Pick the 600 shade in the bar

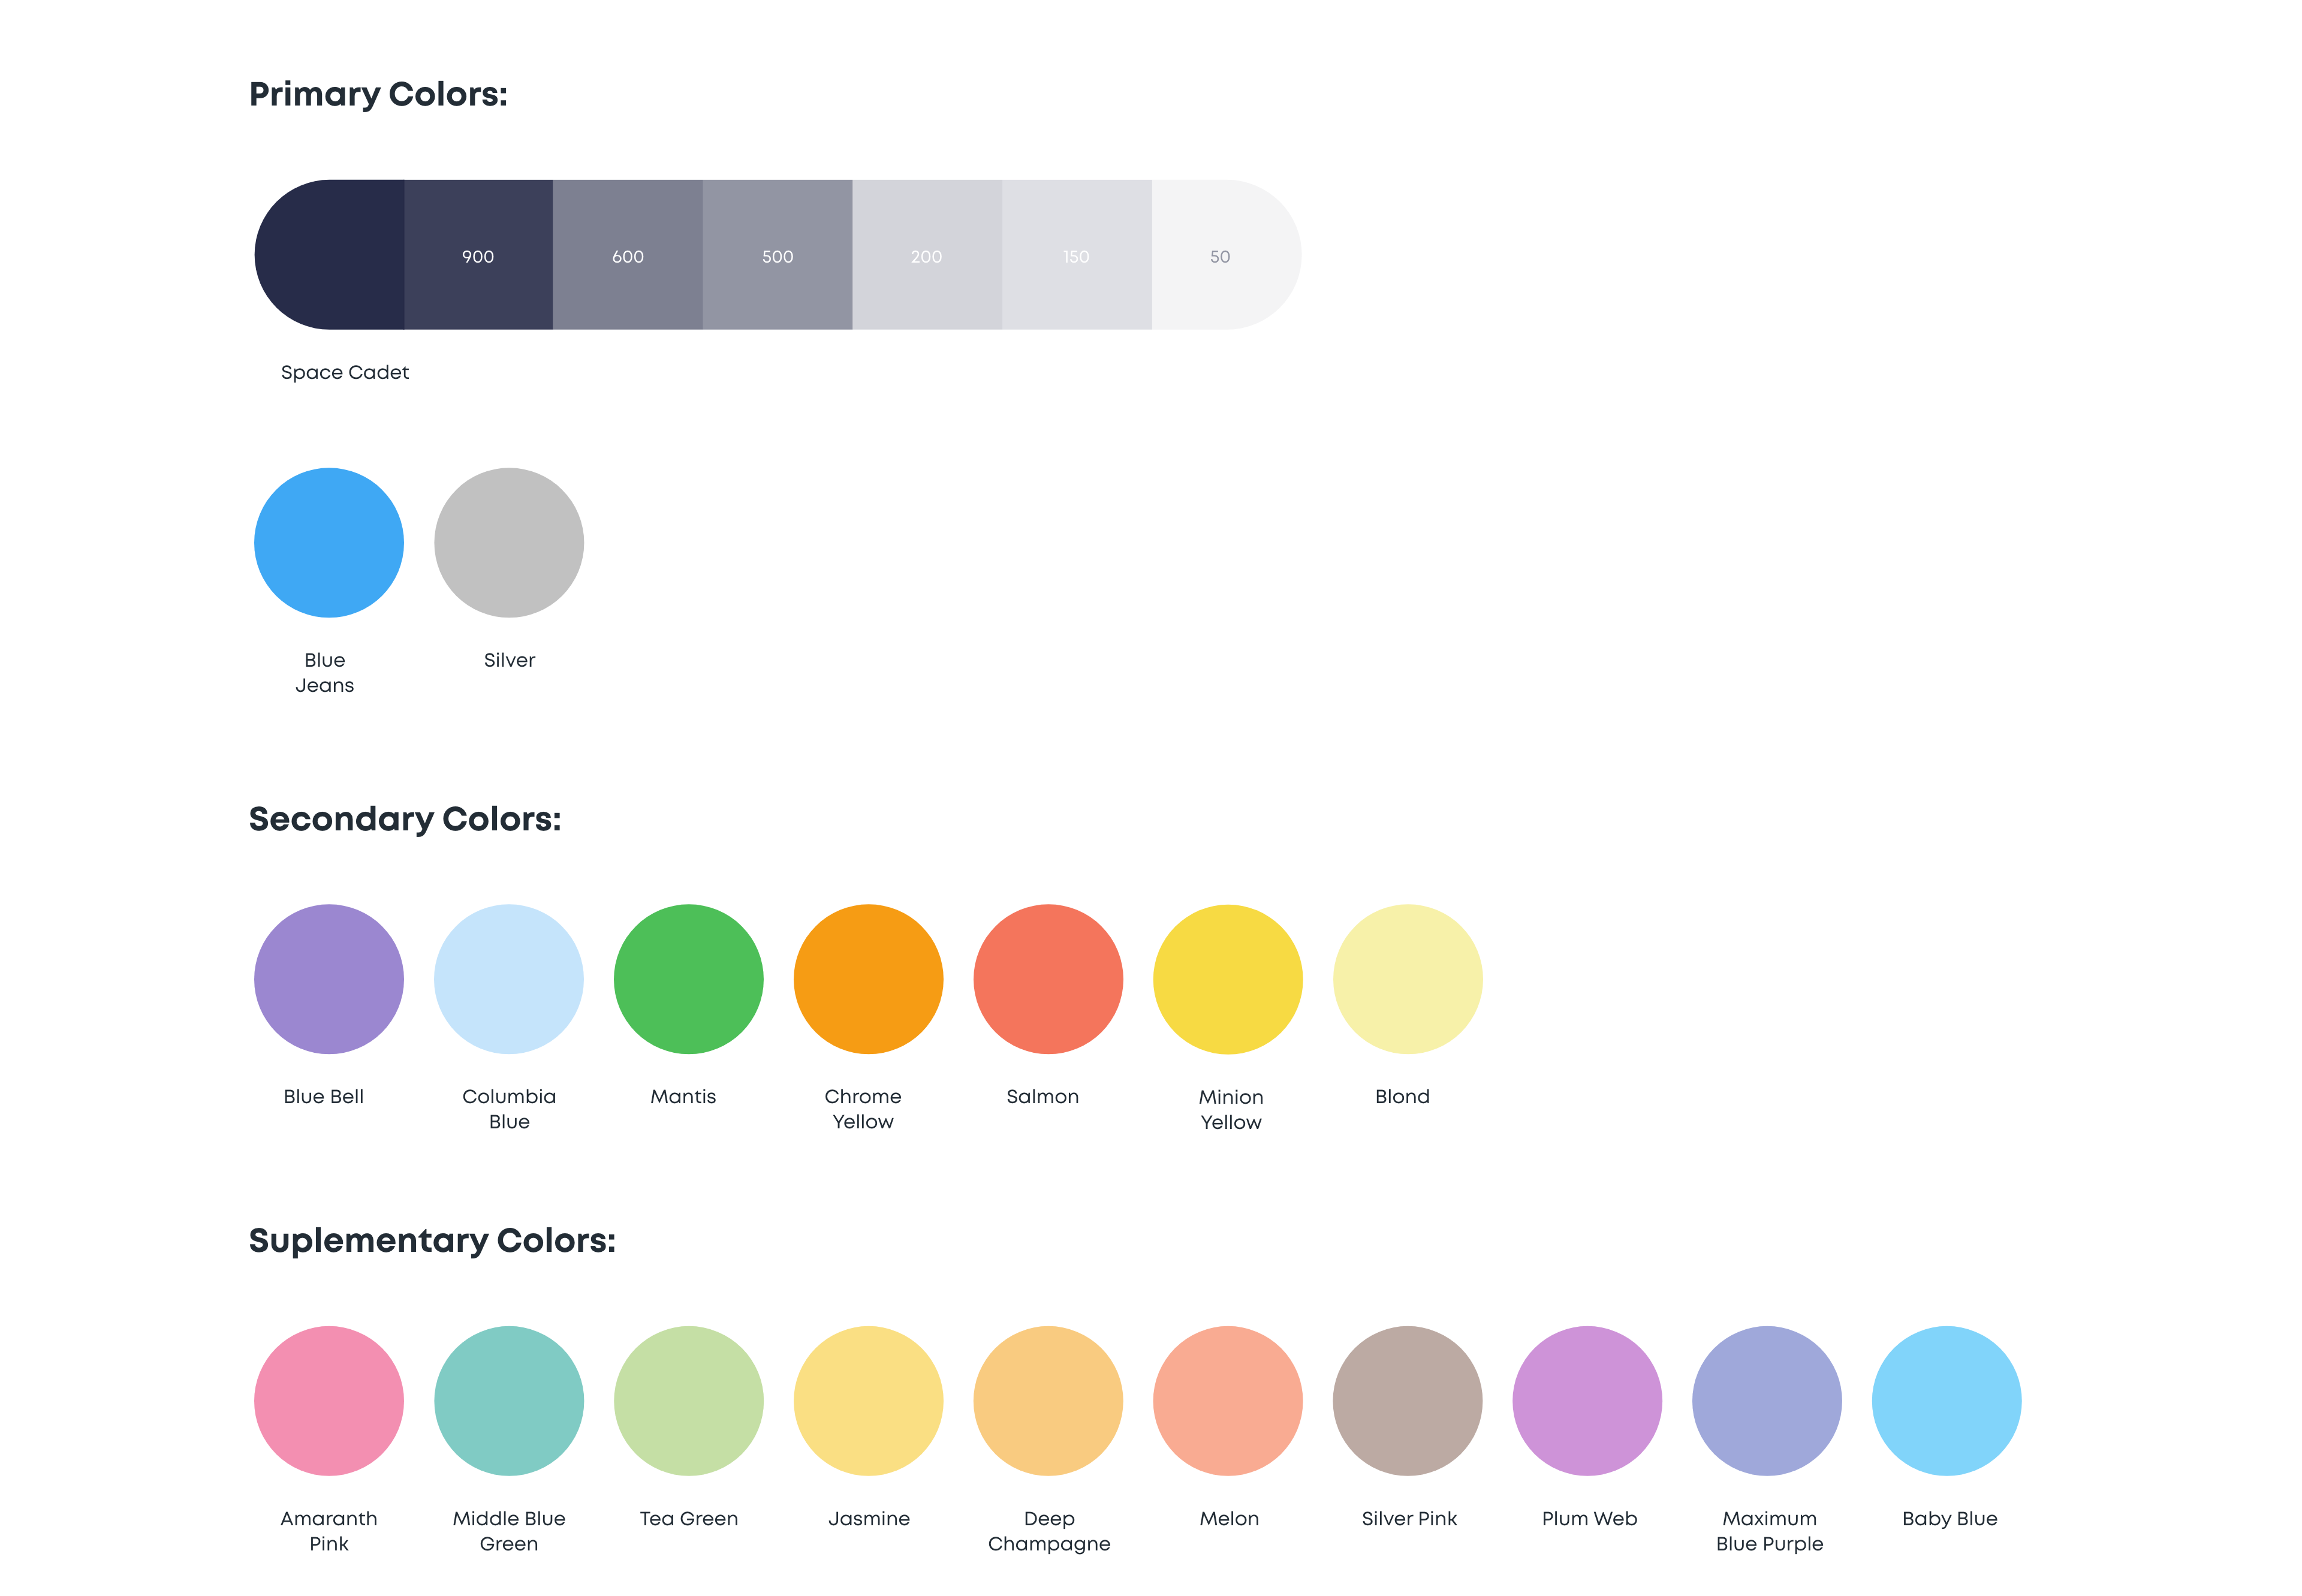627,255
